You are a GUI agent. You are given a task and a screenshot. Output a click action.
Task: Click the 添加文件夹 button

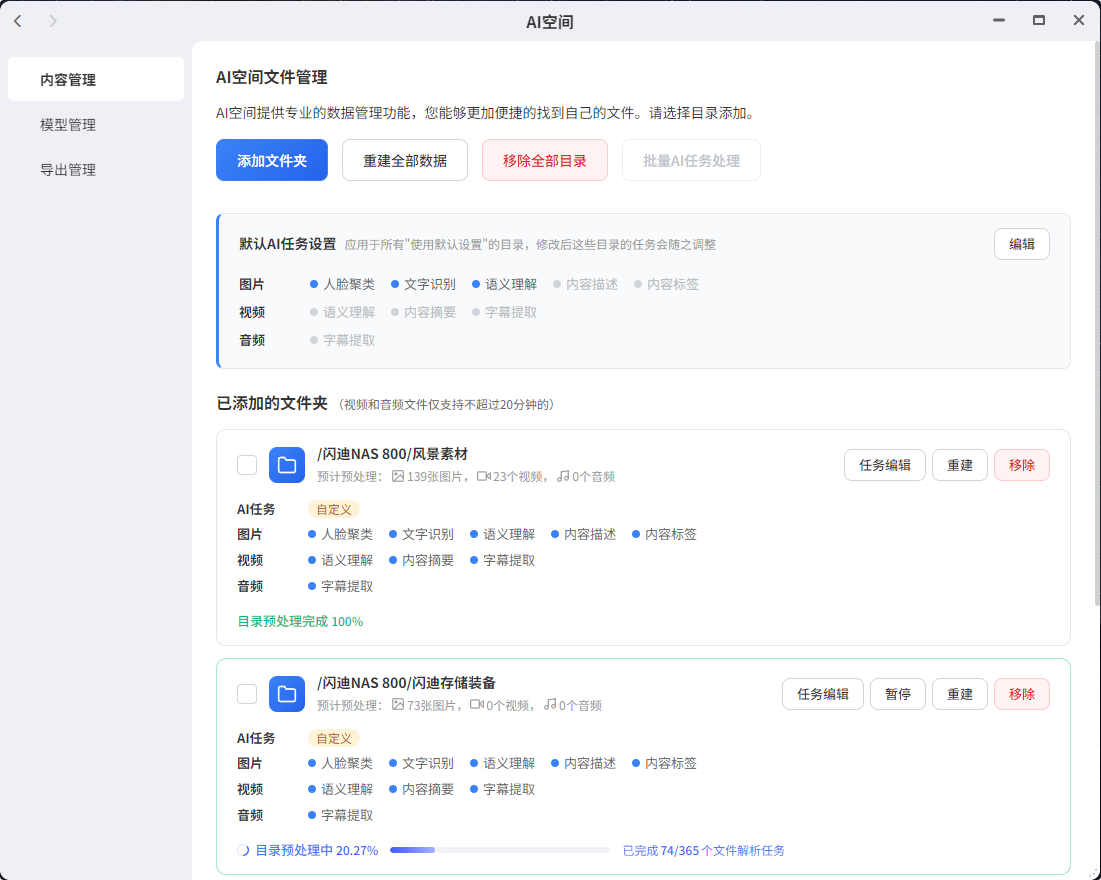(272, 160)
